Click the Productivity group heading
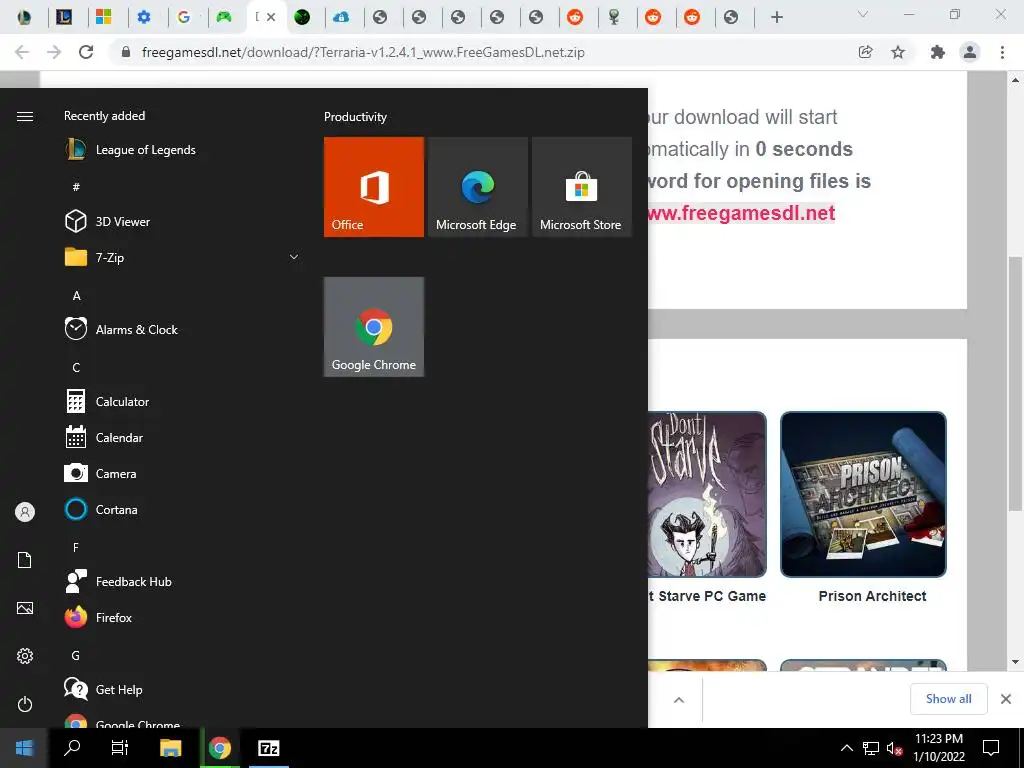The image size is (1024, 768). pyautogui.click(x=355, y=117)
